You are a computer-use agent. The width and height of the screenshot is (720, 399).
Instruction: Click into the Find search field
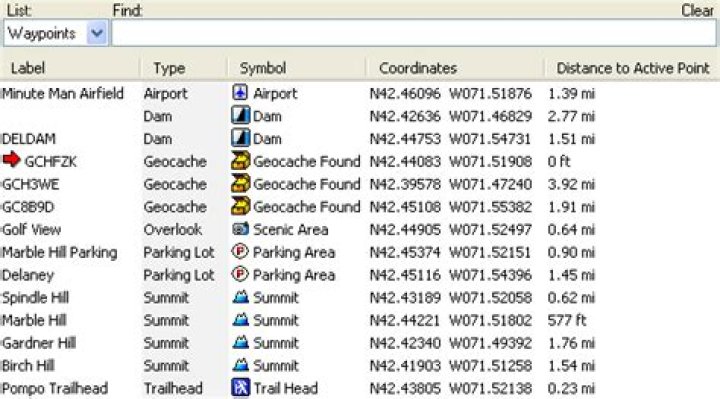click(x=413, y=33)
